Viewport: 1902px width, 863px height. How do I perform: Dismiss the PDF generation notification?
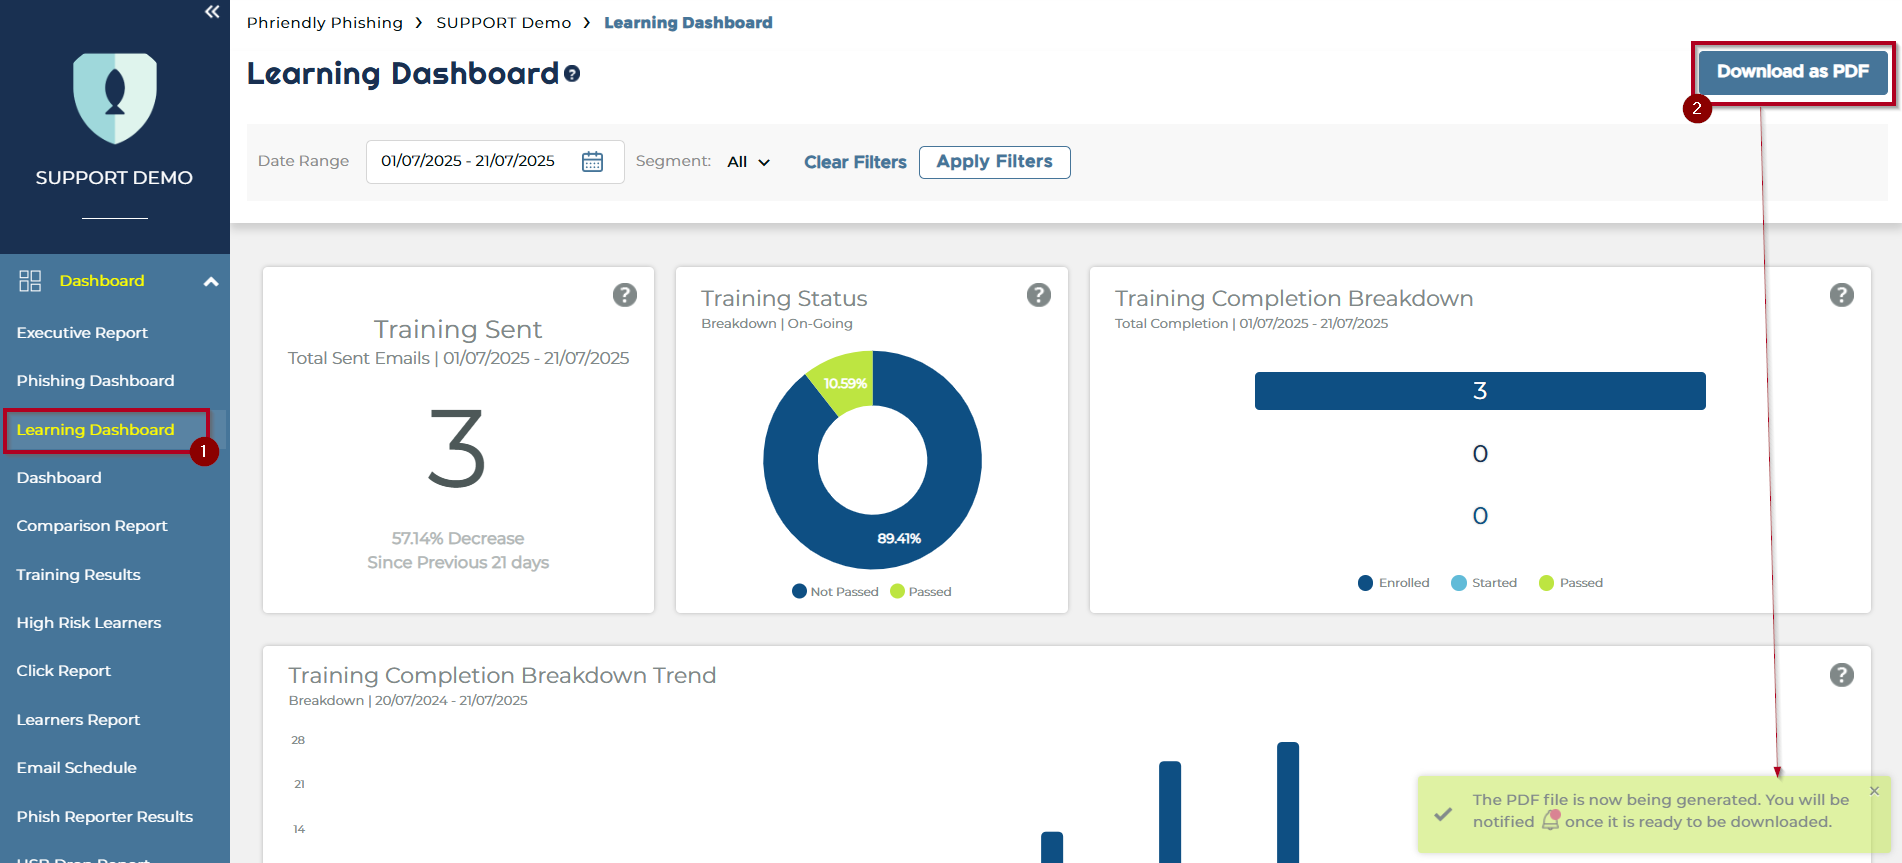tap(1874, 791)
